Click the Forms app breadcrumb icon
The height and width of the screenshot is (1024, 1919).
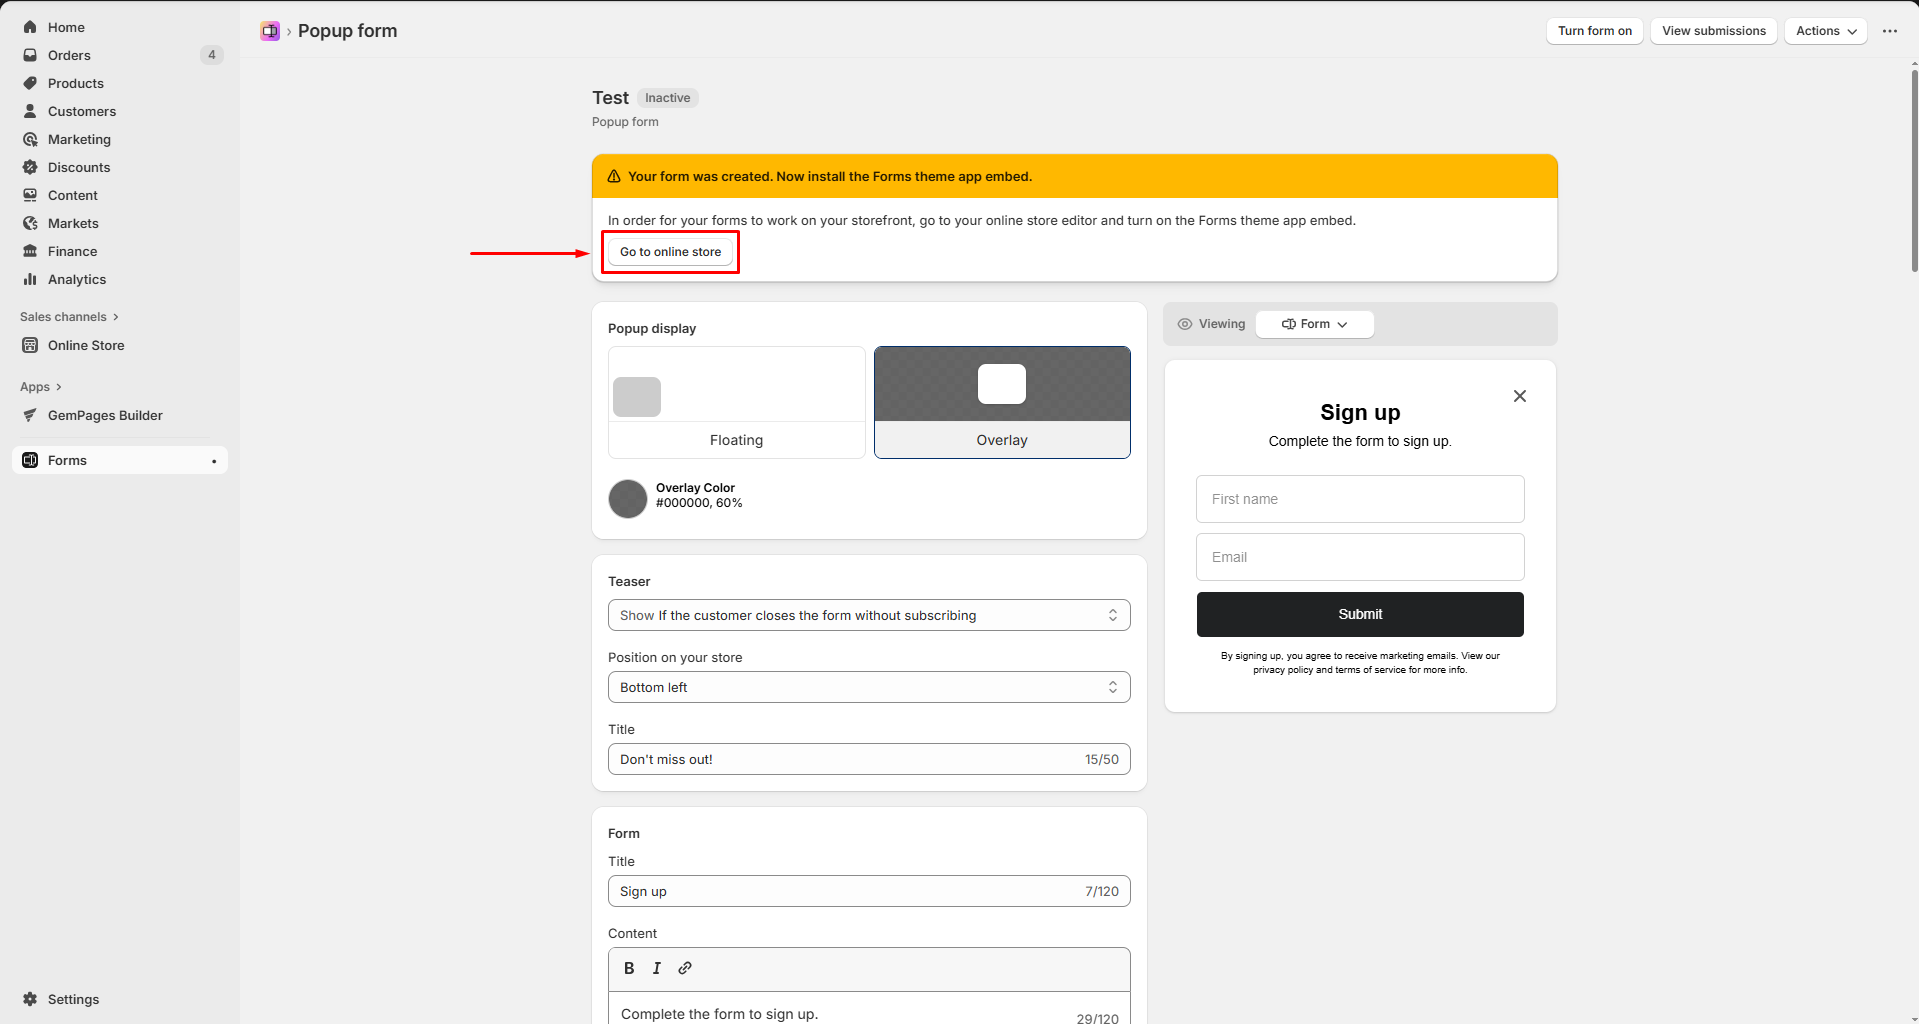270,31
